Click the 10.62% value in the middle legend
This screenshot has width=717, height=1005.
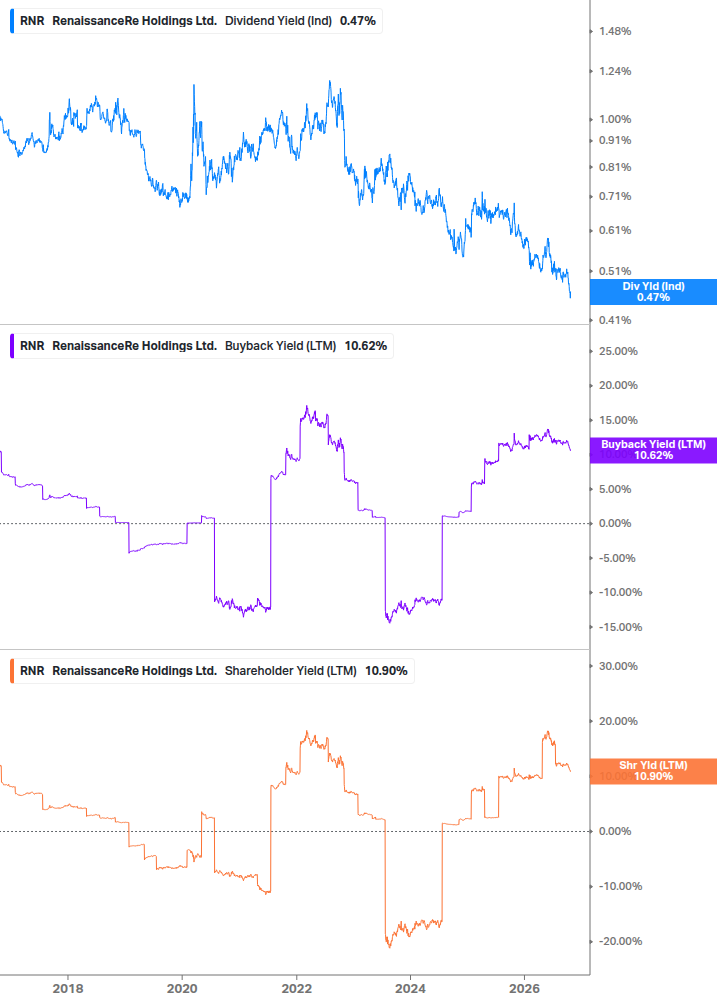[x=366, y=345]
